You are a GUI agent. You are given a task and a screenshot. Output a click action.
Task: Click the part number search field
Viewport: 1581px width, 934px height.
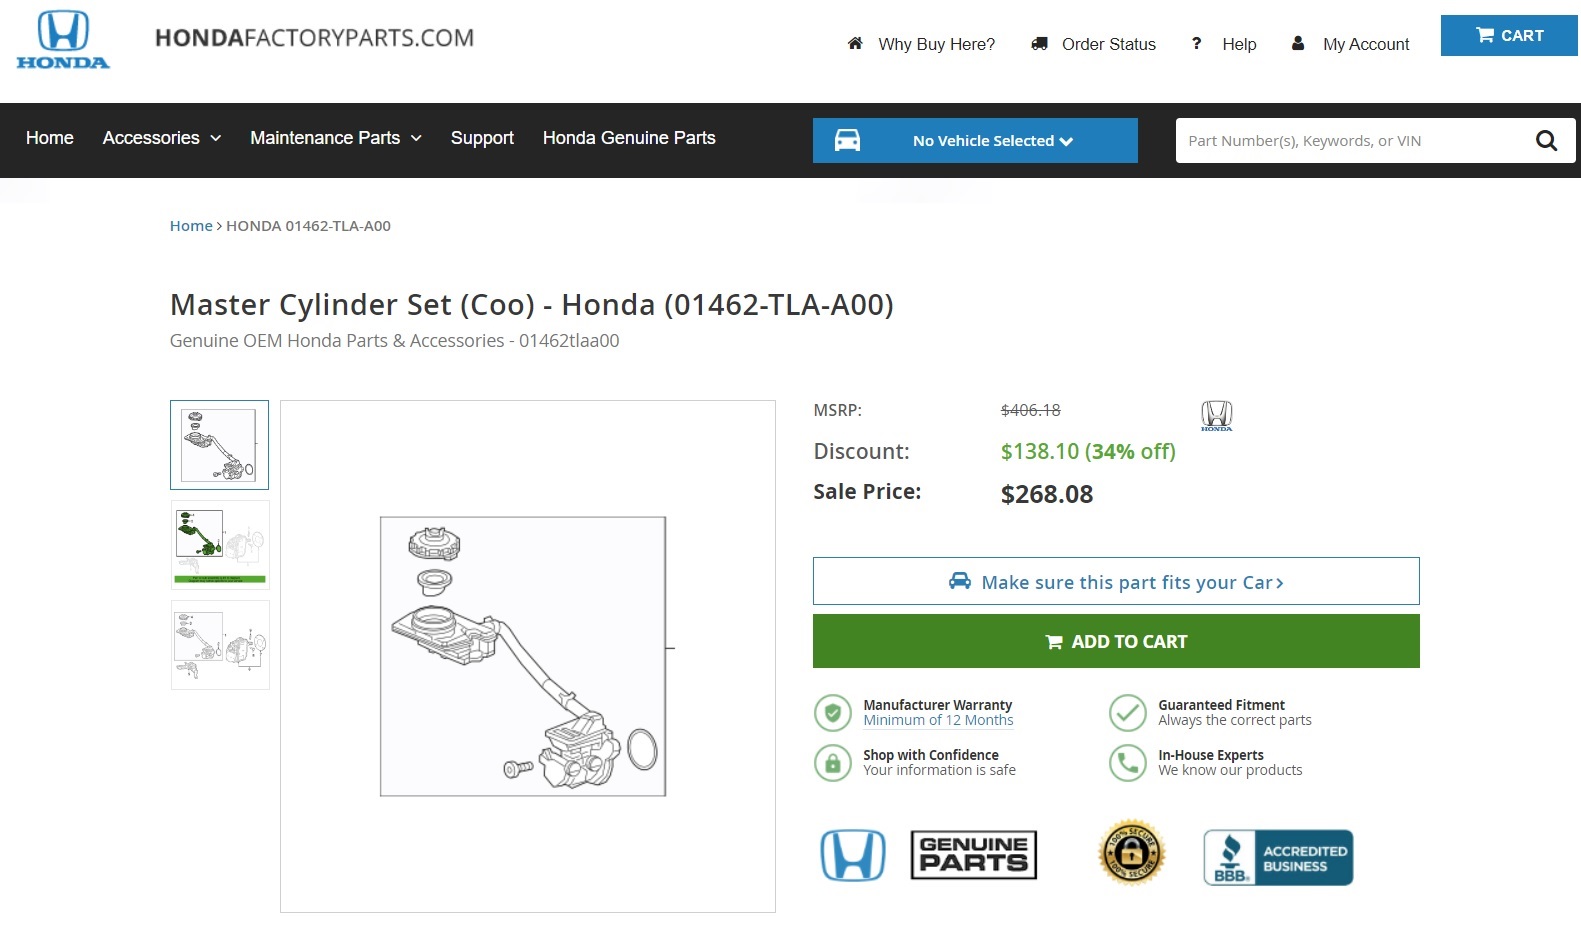pos(1350,141)
